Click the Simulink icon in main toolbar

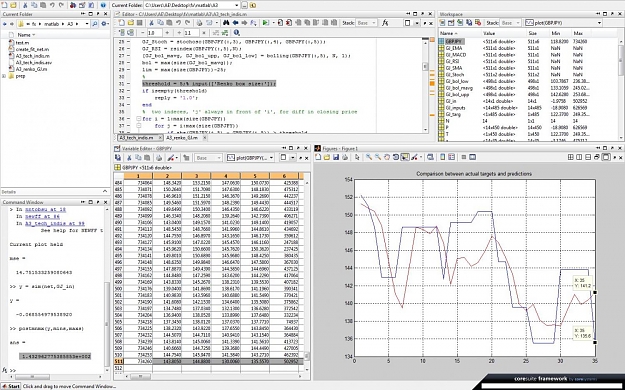point(73,6)
